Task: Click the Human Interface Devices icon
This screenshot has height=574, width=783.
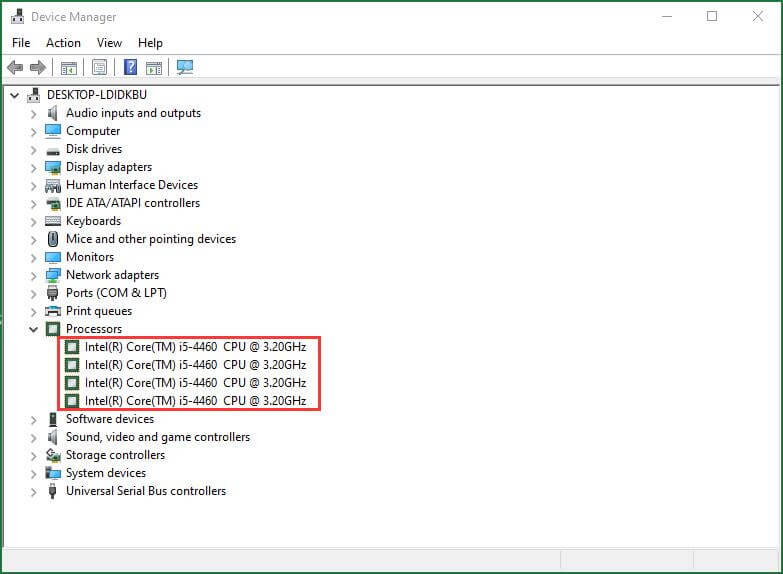Action: [x=53, y=186]
